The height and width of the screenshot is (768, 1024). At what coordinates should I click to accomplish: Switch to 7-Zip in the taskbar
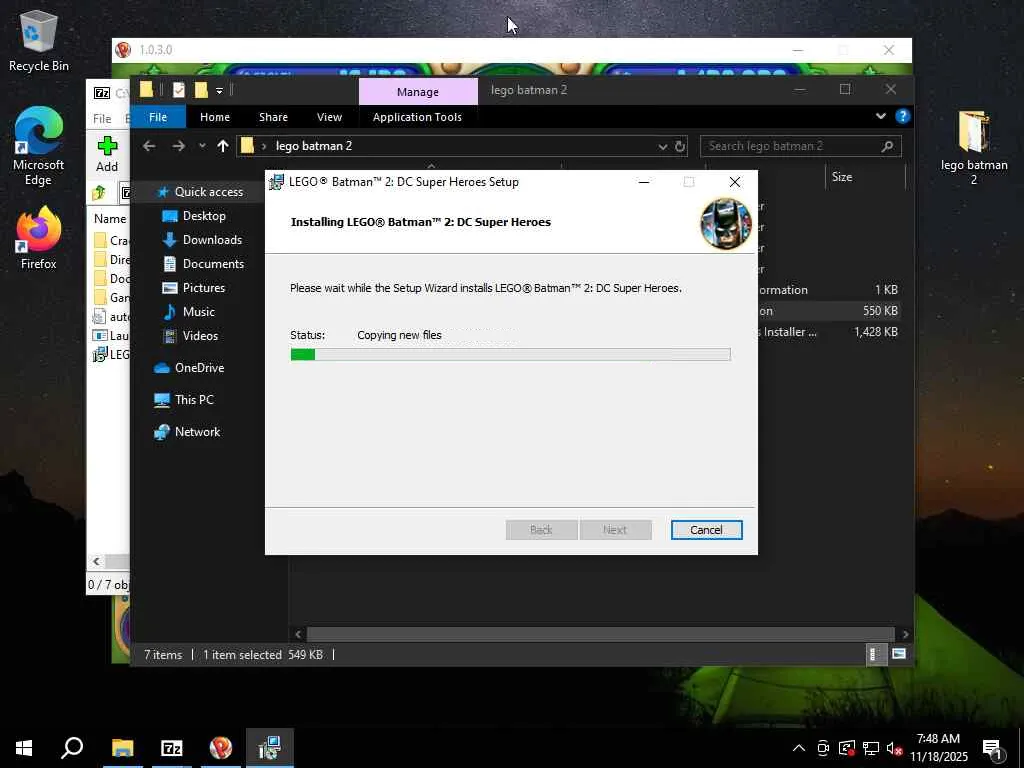(x=171, y=748)
